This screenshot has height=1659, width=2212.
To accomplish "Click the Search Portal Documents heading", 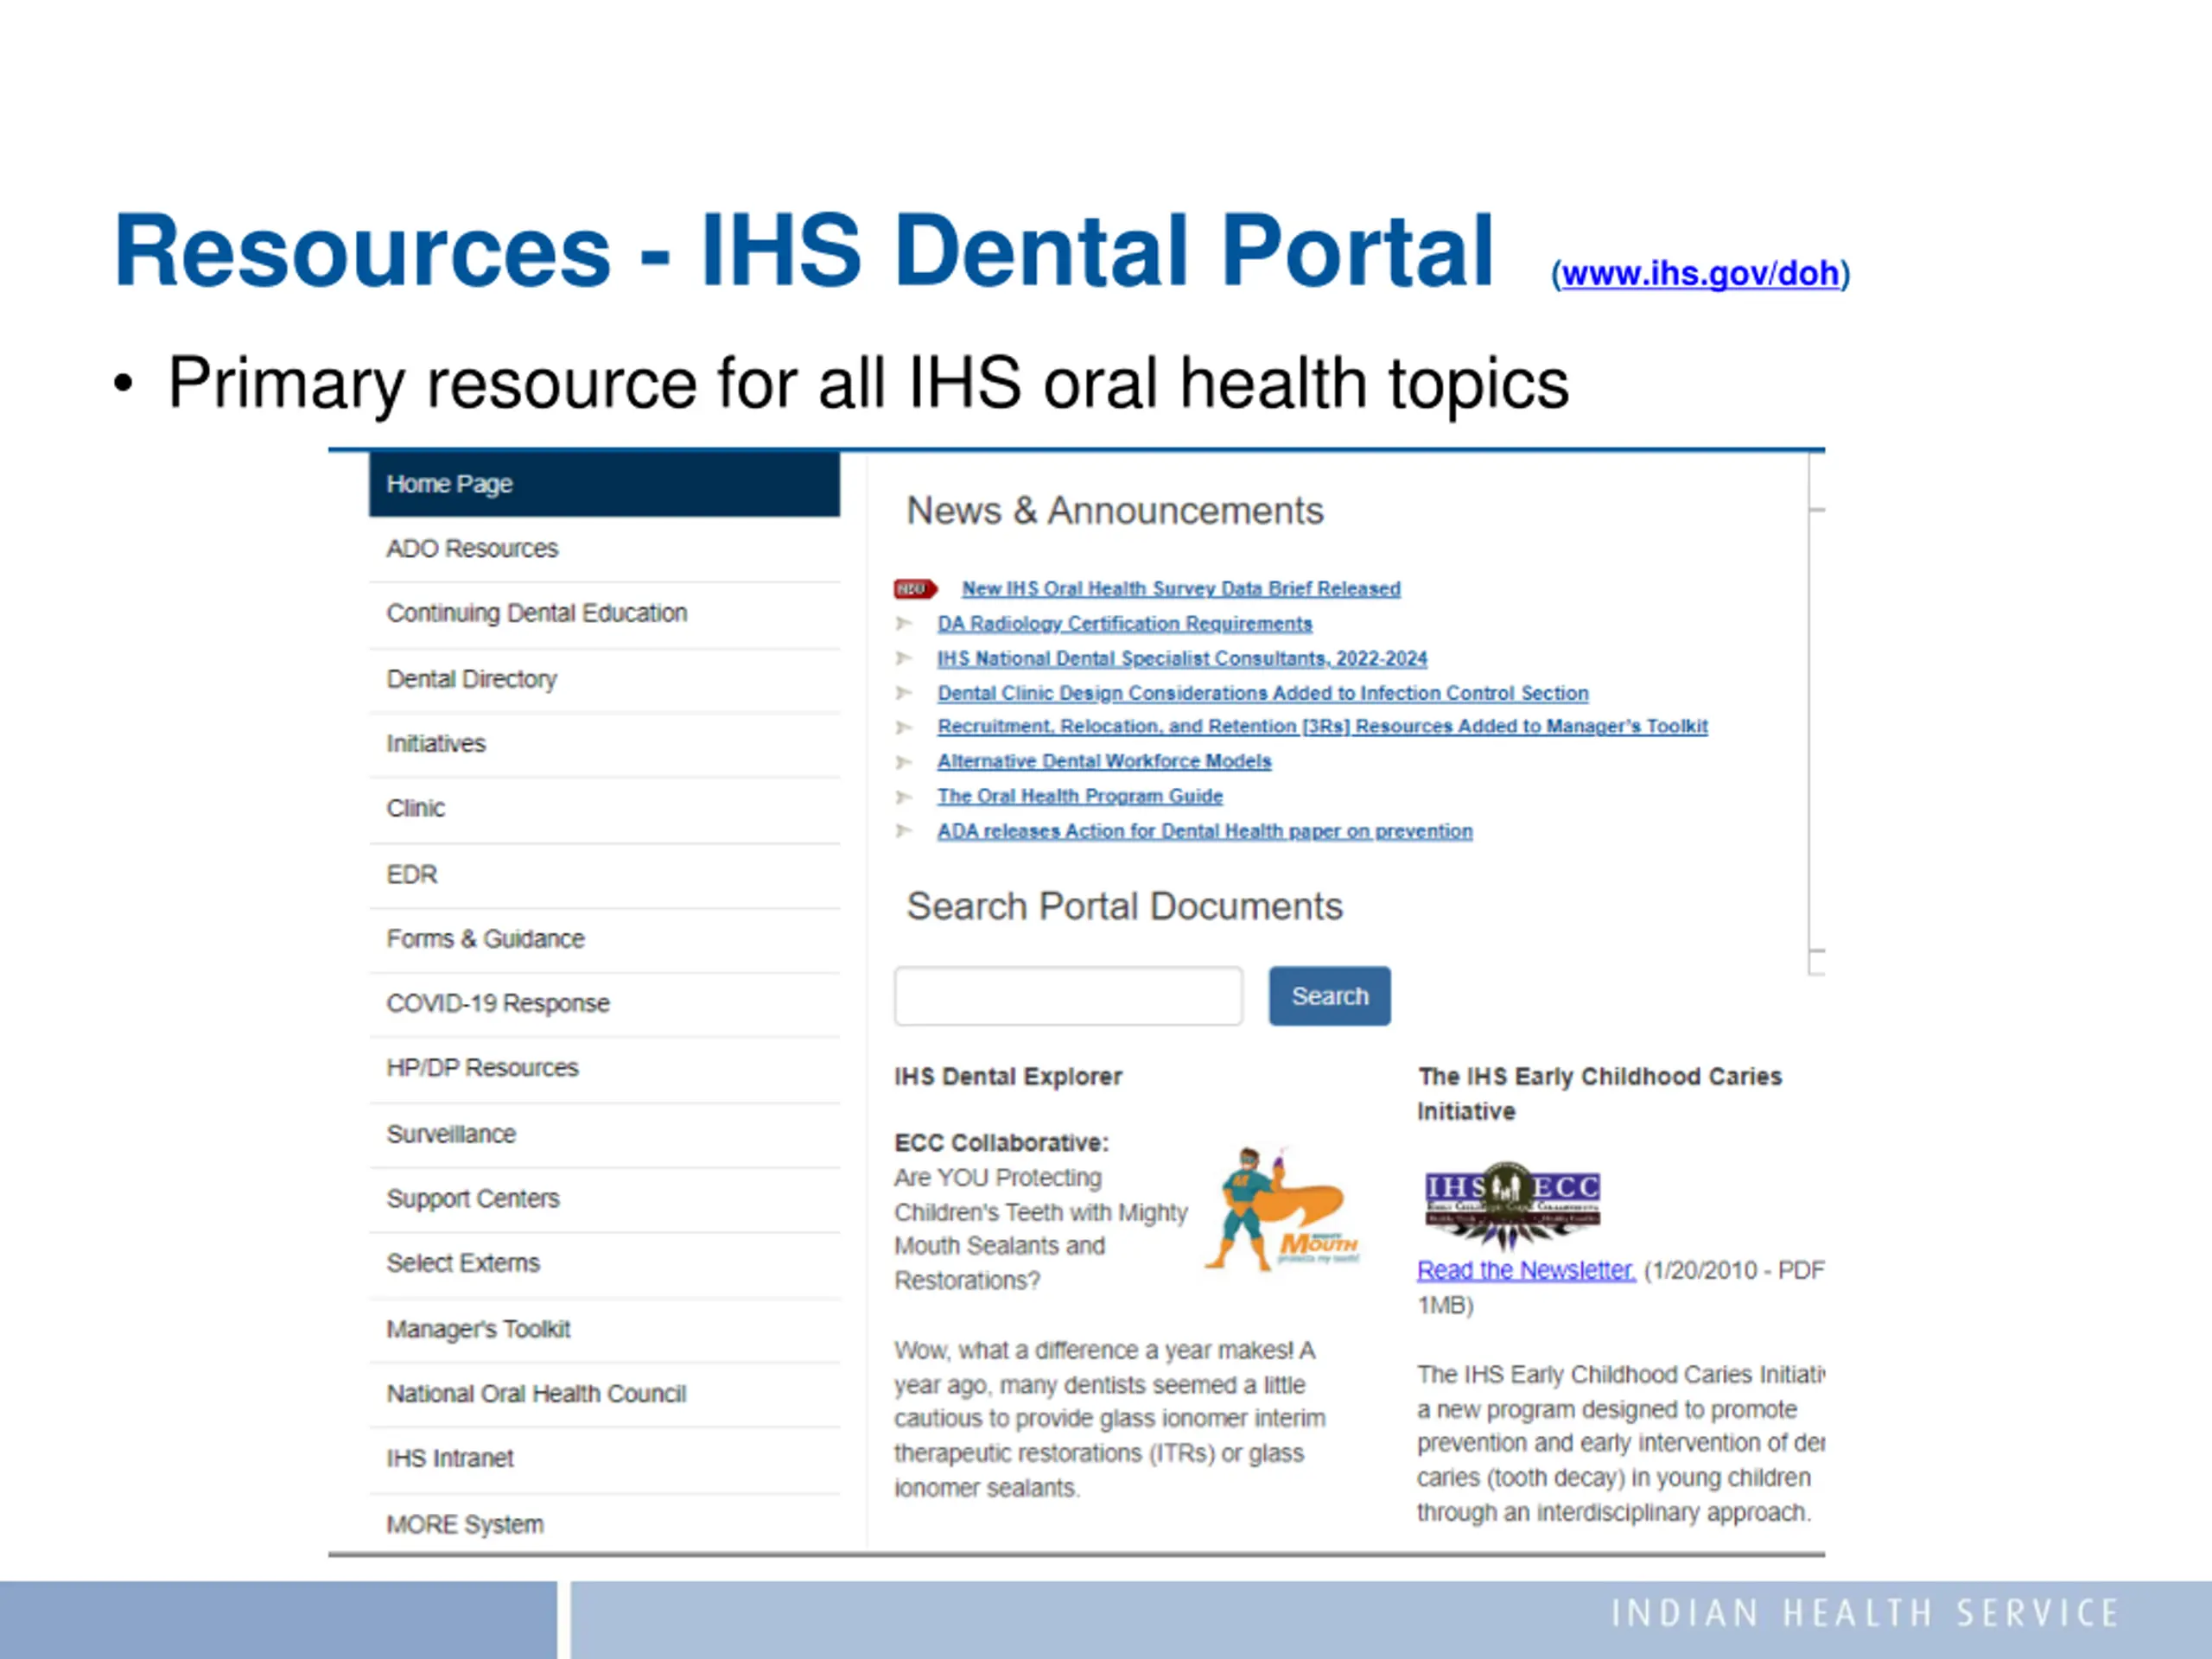I will [1124, 907].
